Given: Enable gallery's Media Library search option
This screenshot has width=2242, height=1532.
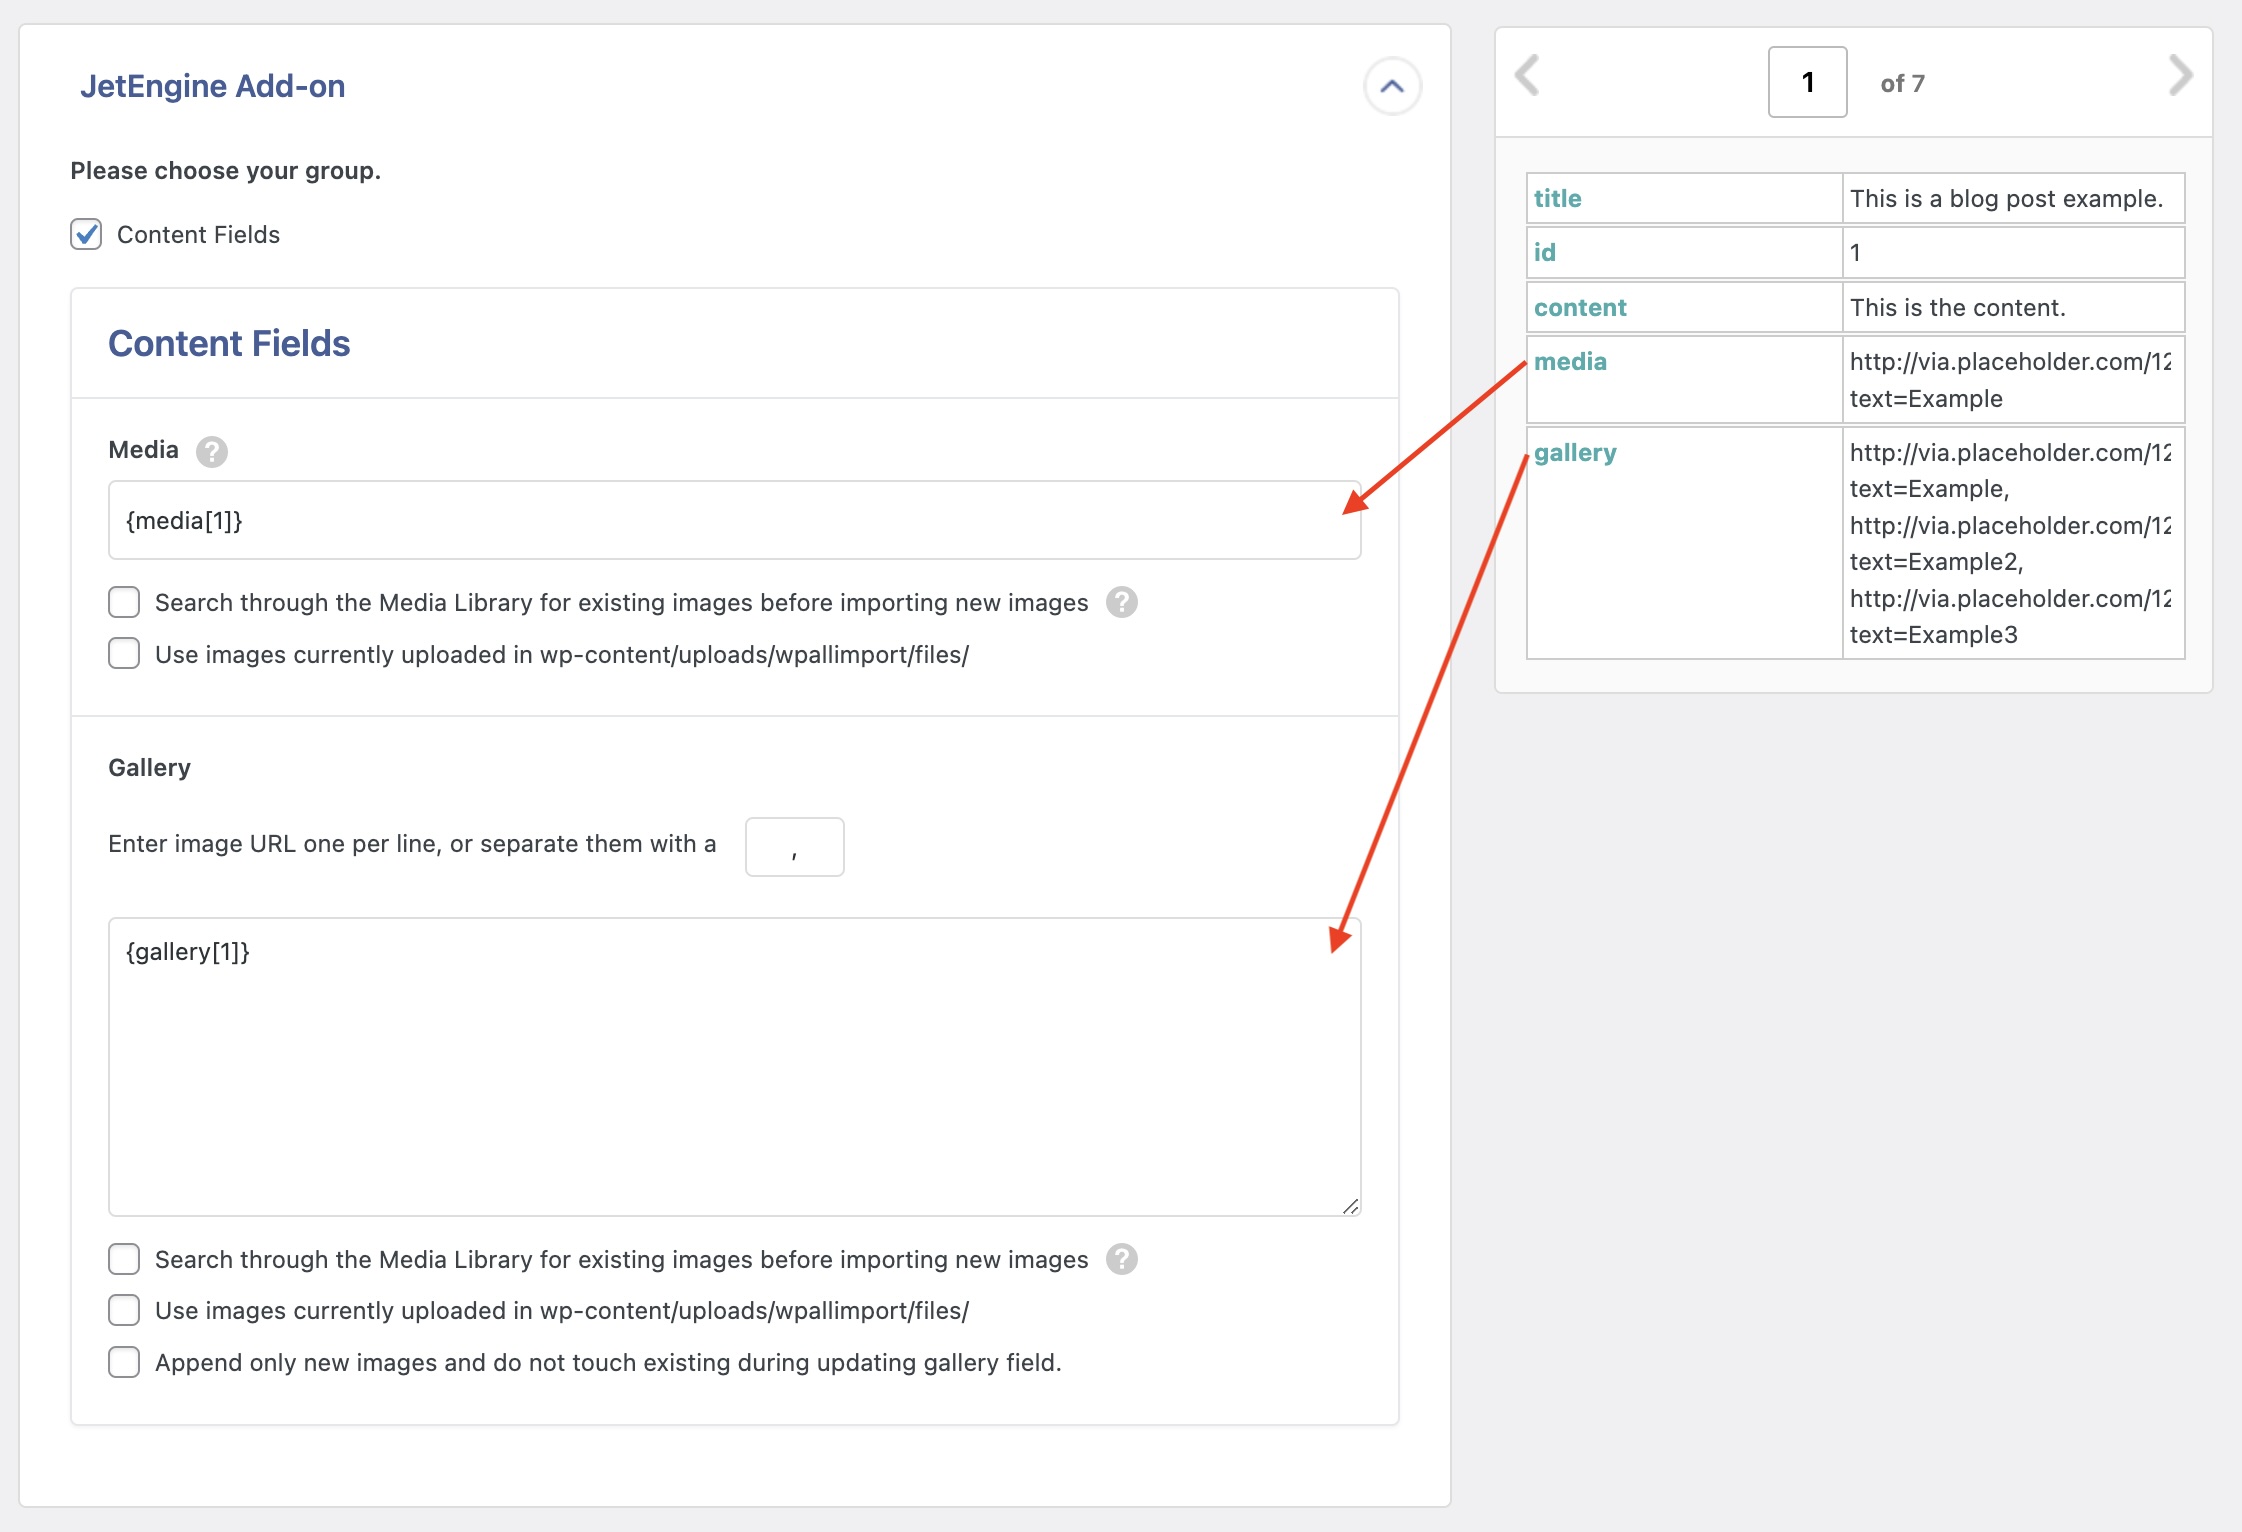Looking at the screenshot, I should click(x=123, y=1259).
